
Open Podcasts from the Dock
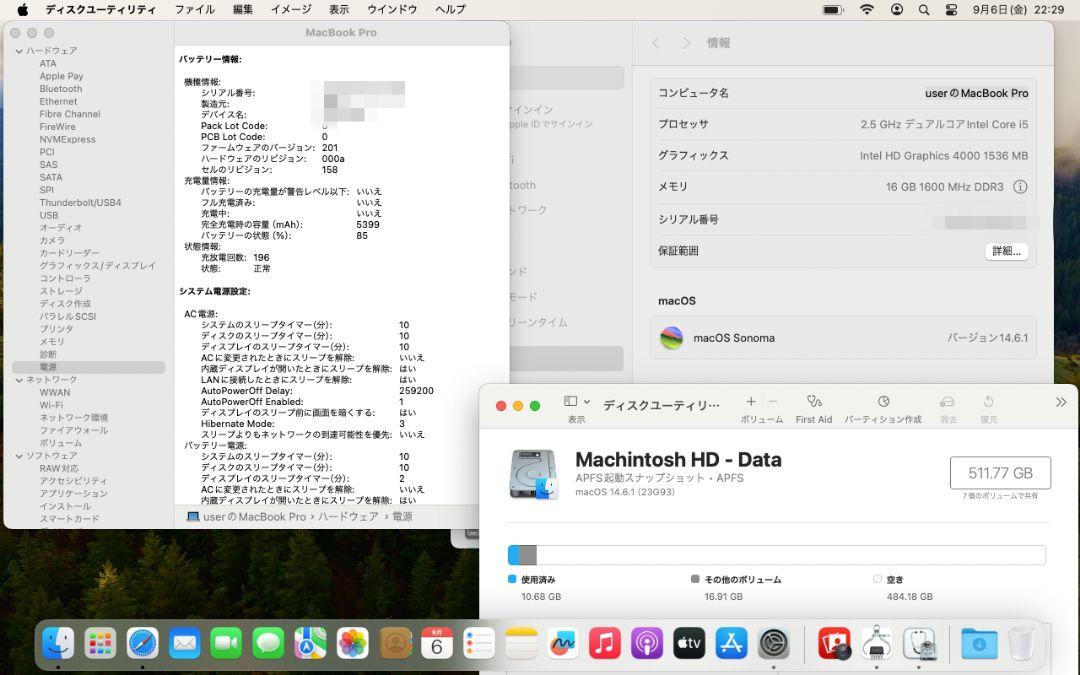(x=647, y=644)
